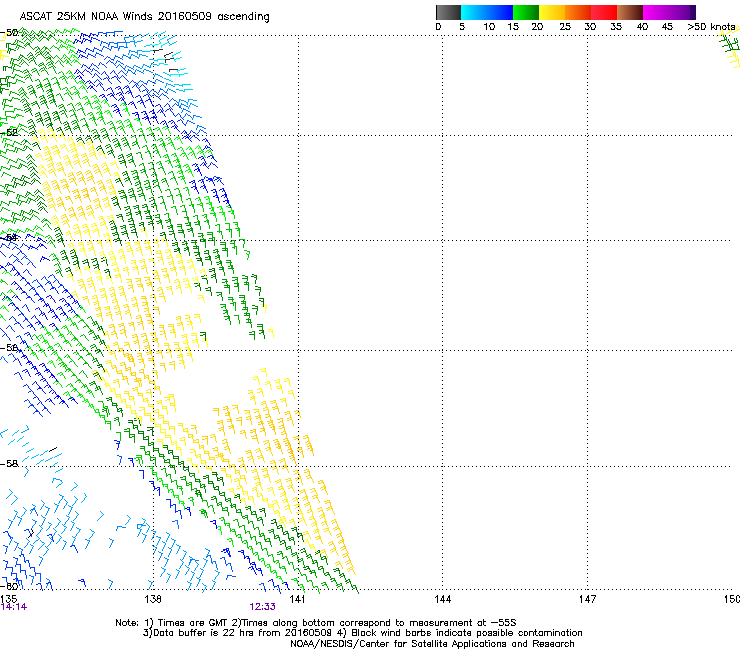The image size is (740, 650).
Task: Select the "30" label under the color legend
Action: [590, 27]
